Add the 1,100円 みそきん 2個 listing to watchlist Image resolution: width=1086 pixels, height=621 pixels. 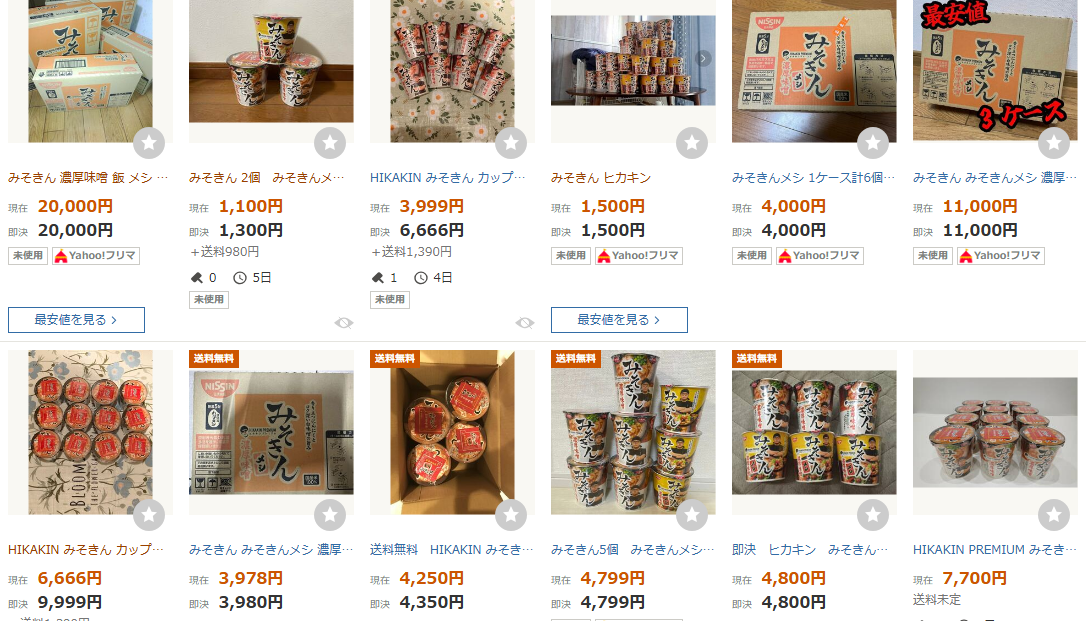click(330, 143)
